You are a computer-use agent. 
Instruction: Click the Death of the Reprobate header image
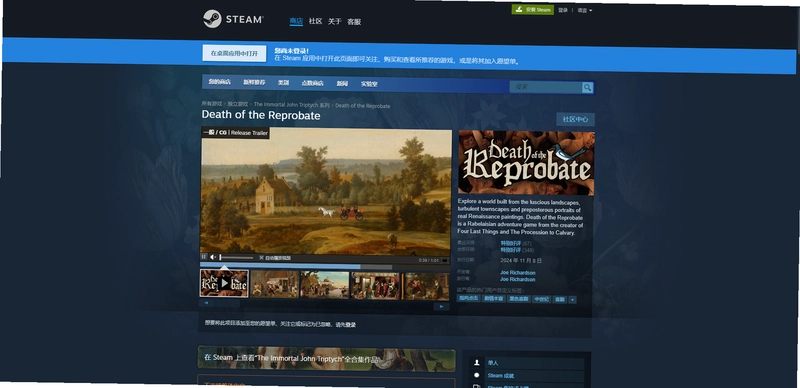(x=526, y=163)
